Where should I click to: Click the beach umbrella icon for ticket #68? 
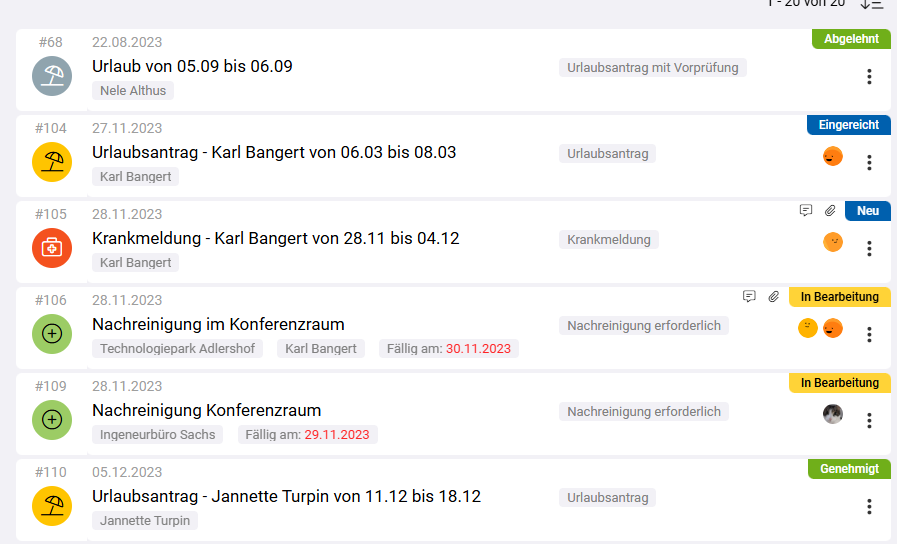point(52,76)
